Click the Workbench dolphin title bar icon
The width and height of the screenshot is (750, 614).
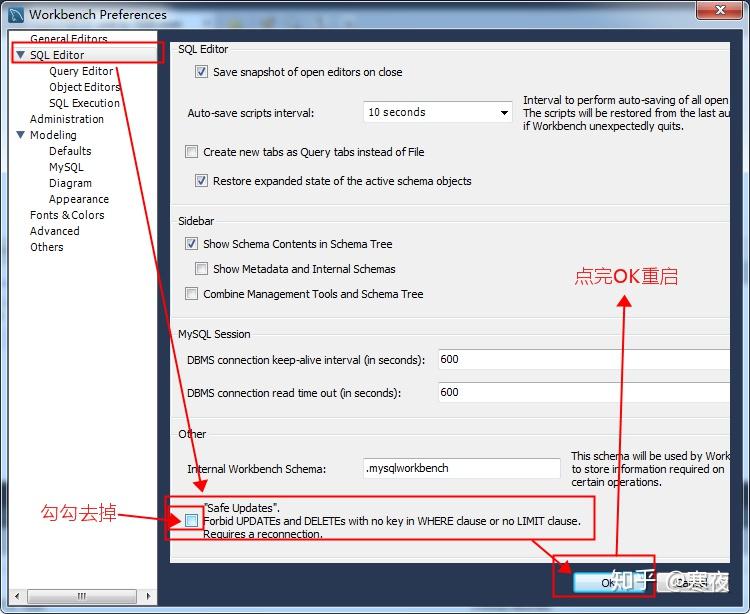click(16, 15)
